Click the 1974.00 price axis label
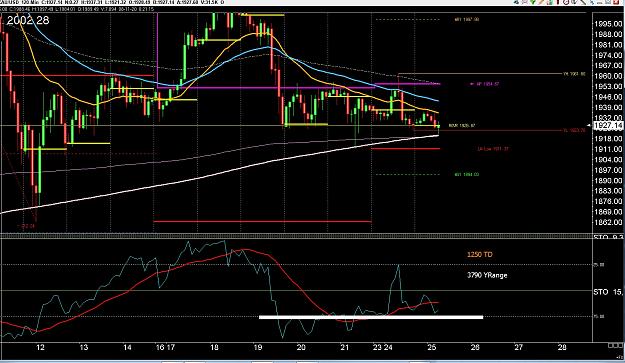This screenshot has height=363, width=625. 608,55
